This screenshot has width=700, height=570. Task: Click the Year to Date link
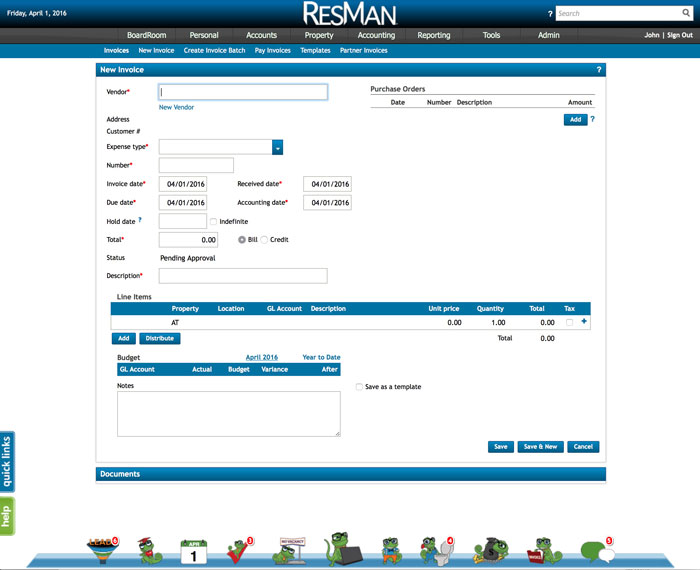[321, 357]
